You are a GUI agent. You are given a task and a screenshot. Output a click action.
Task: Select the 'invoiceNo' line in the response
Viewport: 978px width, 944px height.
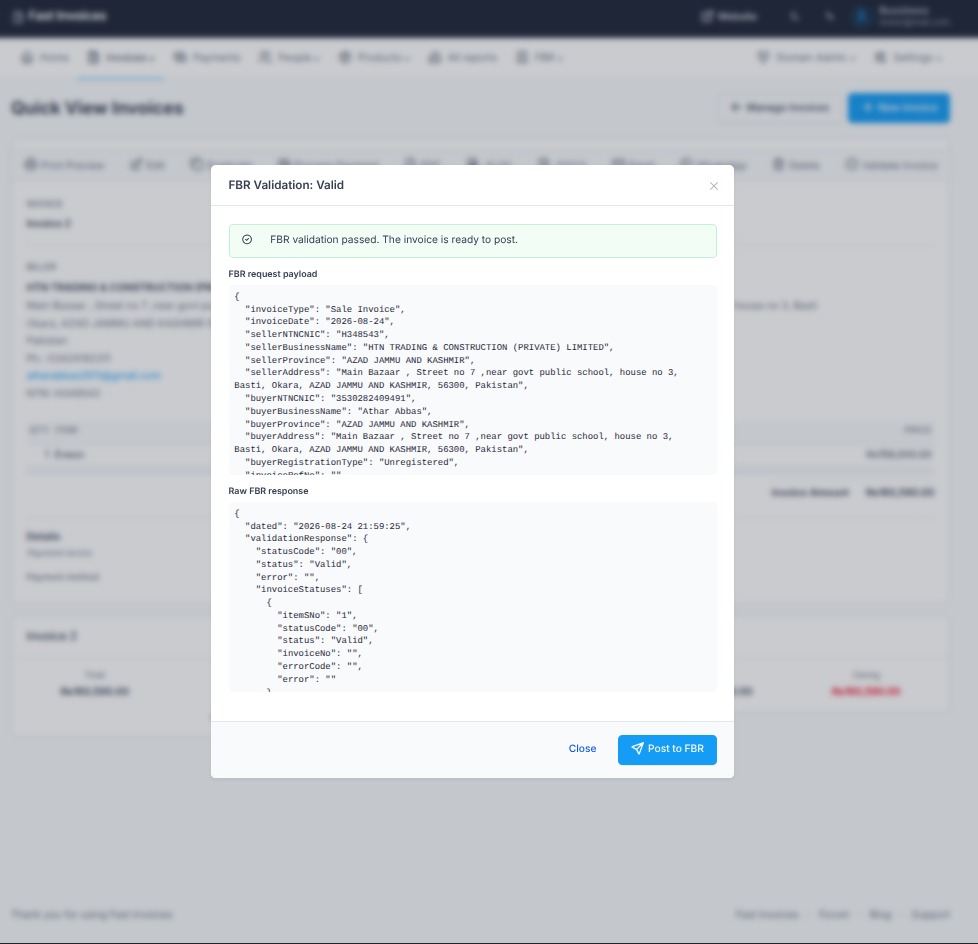tap(319, 653)
